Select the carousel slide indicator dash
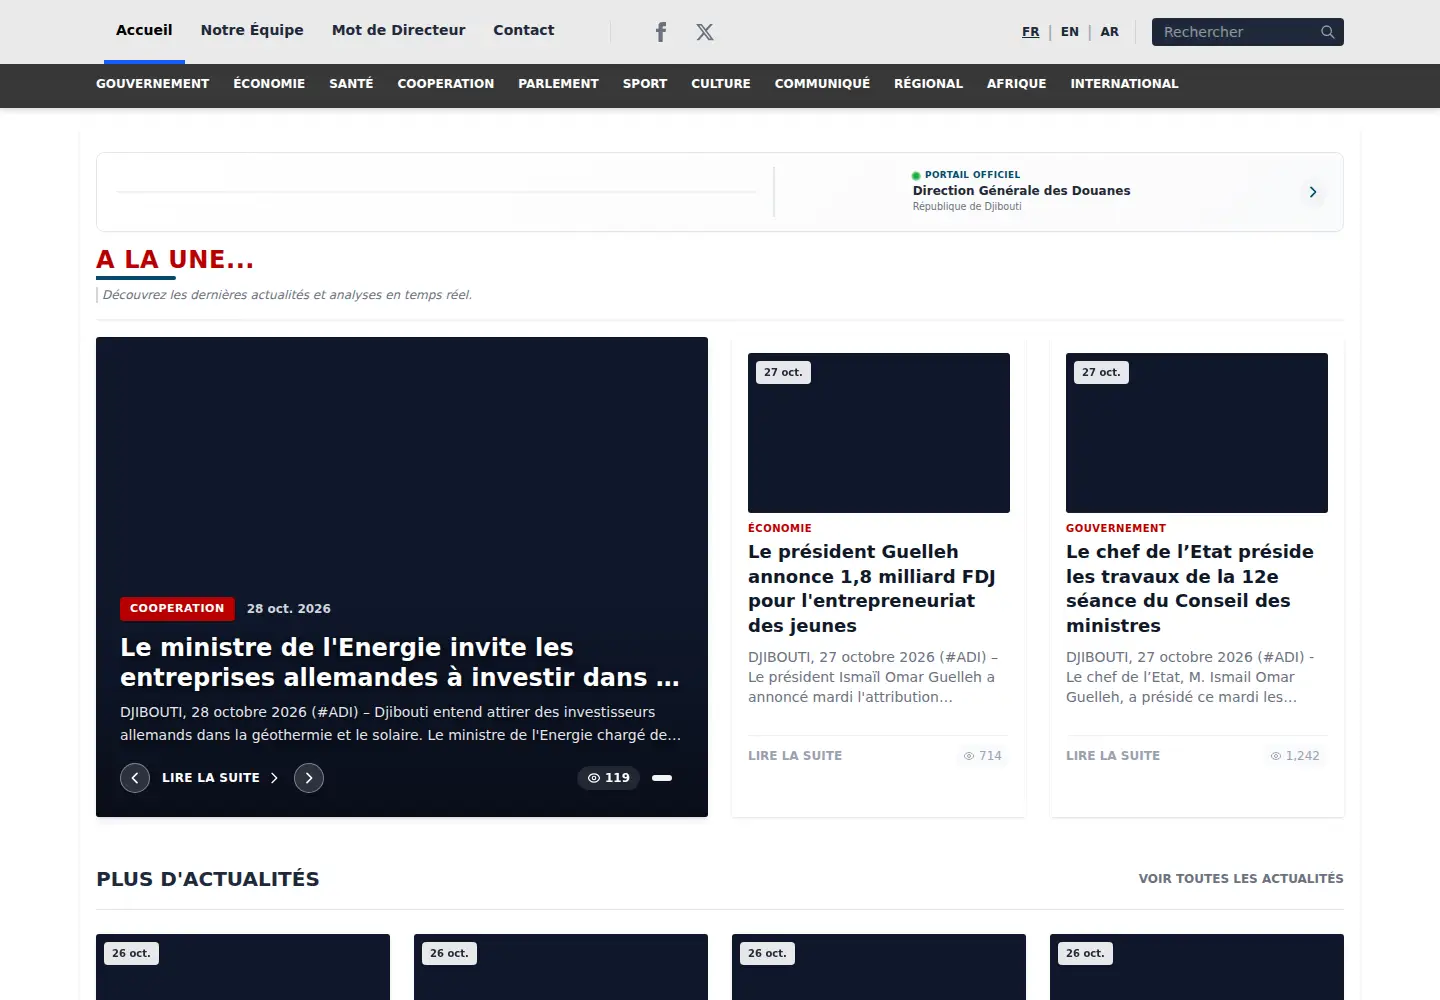 click(662, 778)
